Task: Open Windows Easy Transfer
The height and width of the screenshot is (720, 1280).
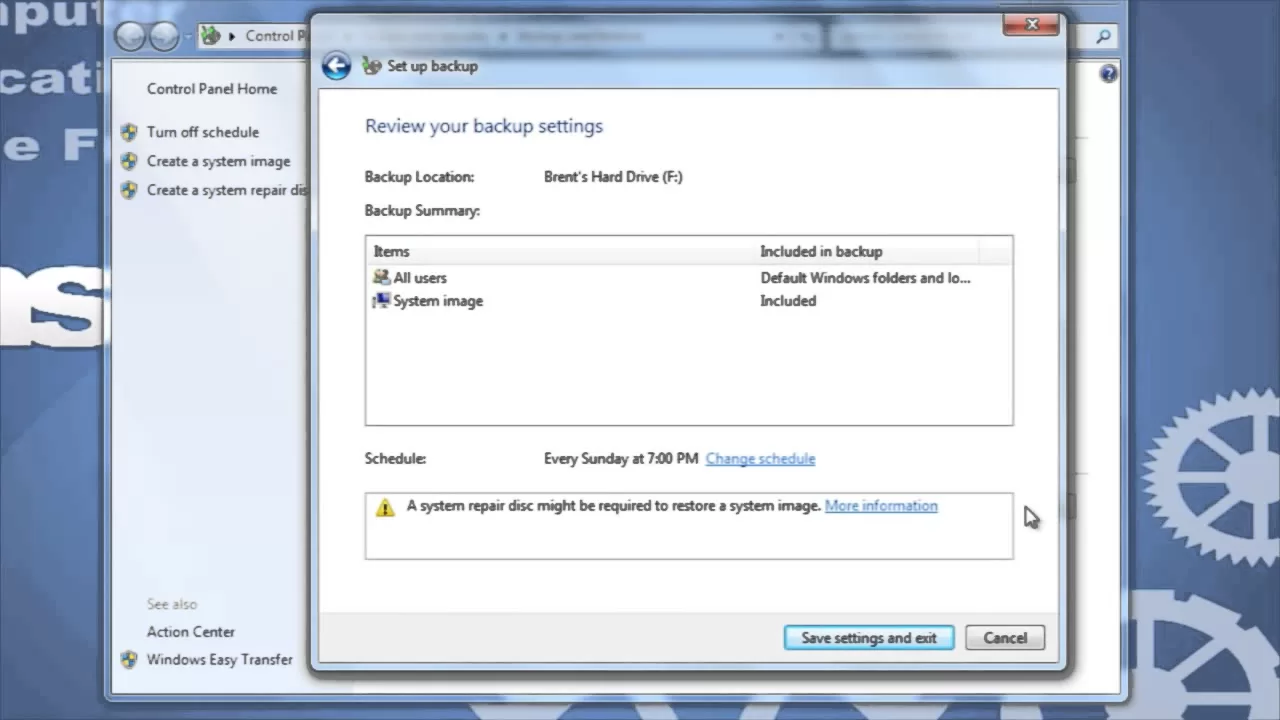Action: click(x=220, y=660)
